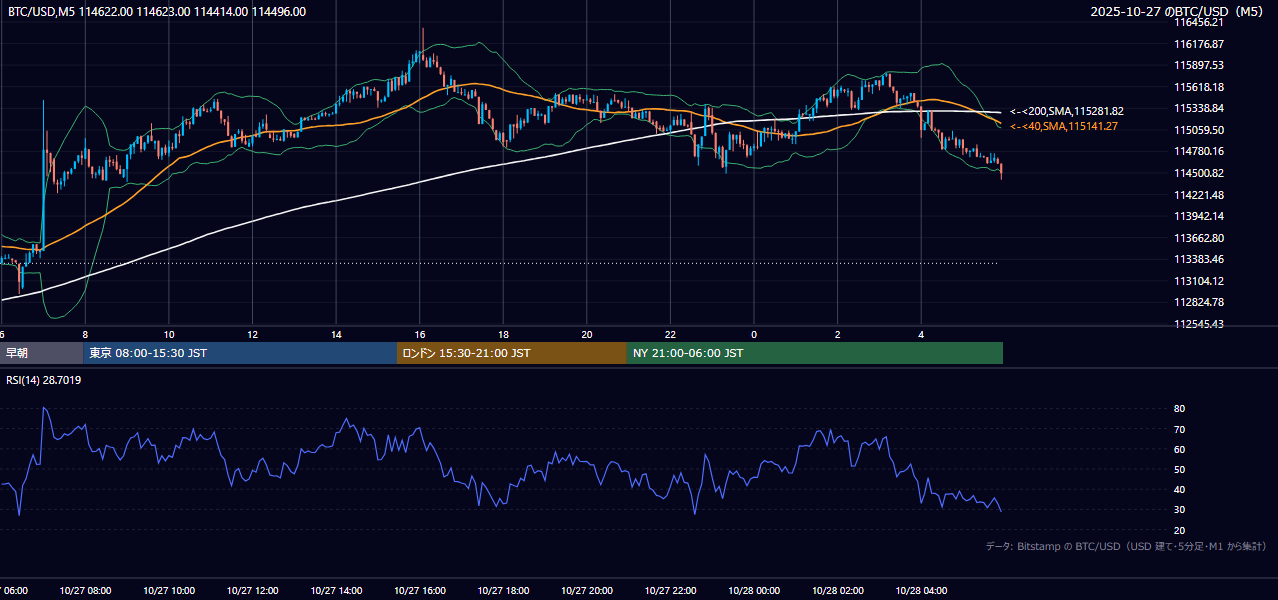Click price axis value 113383.46
Viewport: 1278px width, 600px height.
1199,259
